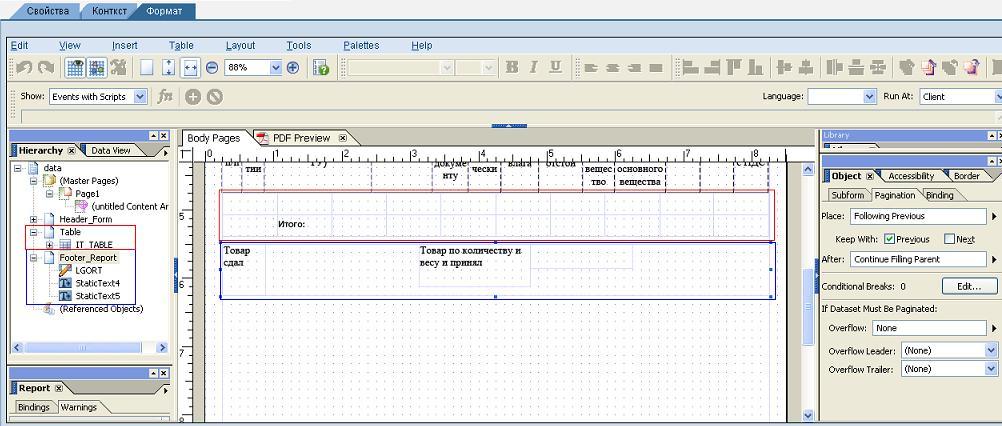Click the zoom out minus icon

[x=212, y=68]
